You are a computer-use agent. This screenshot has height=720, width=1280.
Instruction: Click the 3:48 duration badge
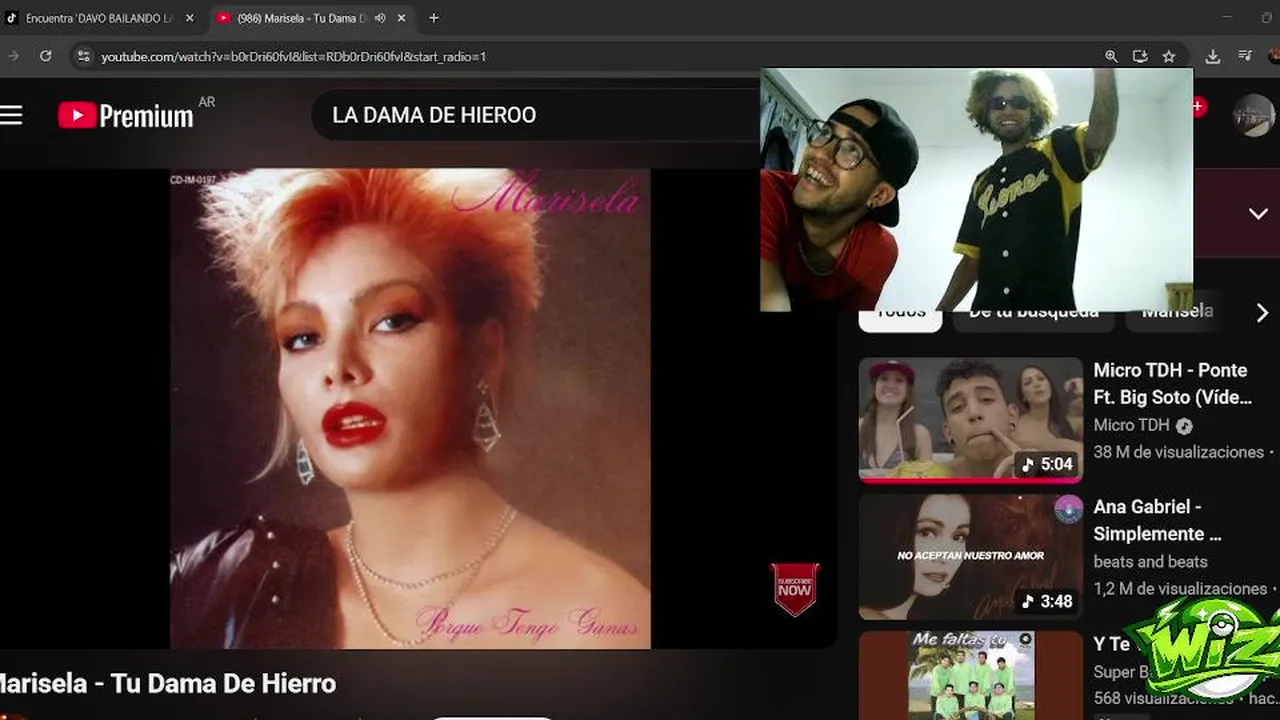click(x=1047, y=601)
